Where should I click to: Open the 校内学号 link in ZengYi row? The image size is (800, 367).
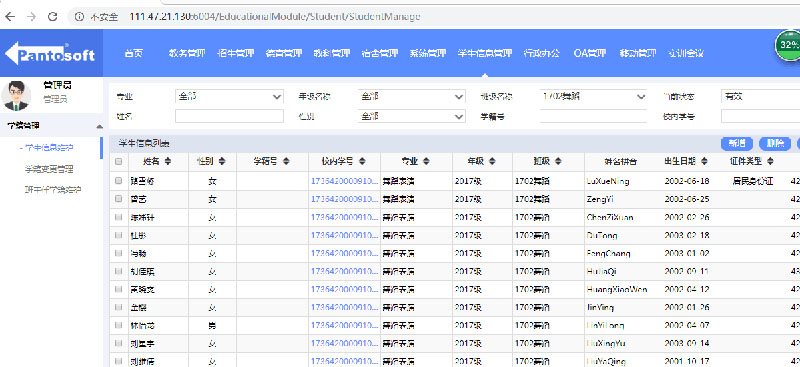pos(344,199)
